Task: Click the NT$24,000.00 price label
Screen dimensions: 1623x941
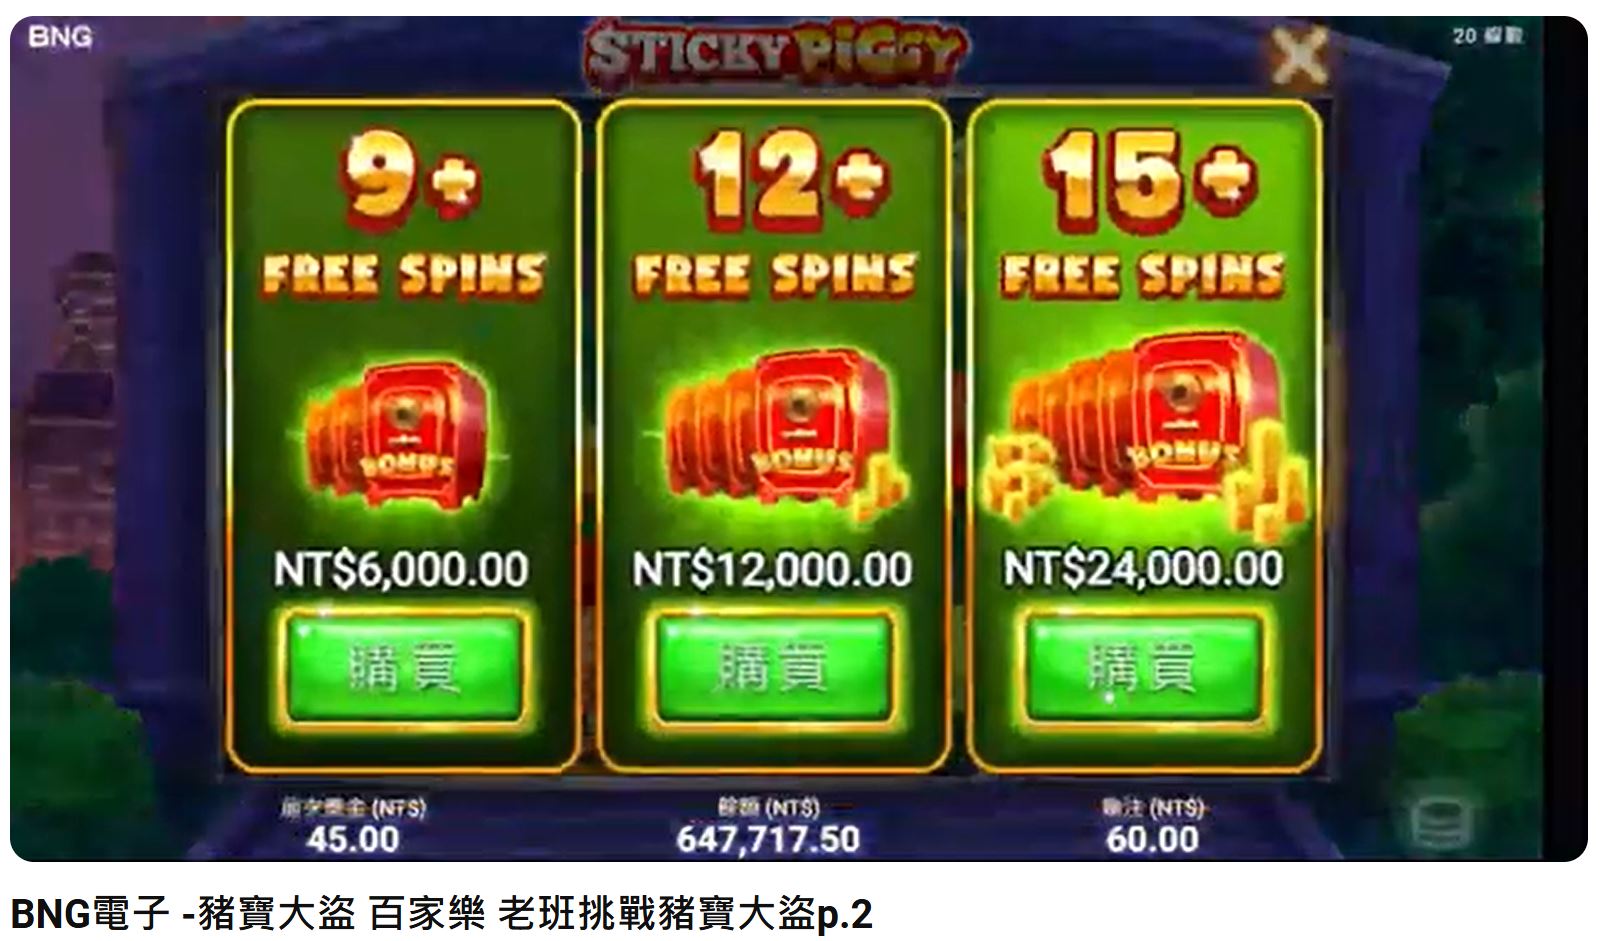Action: (1143, 569)
